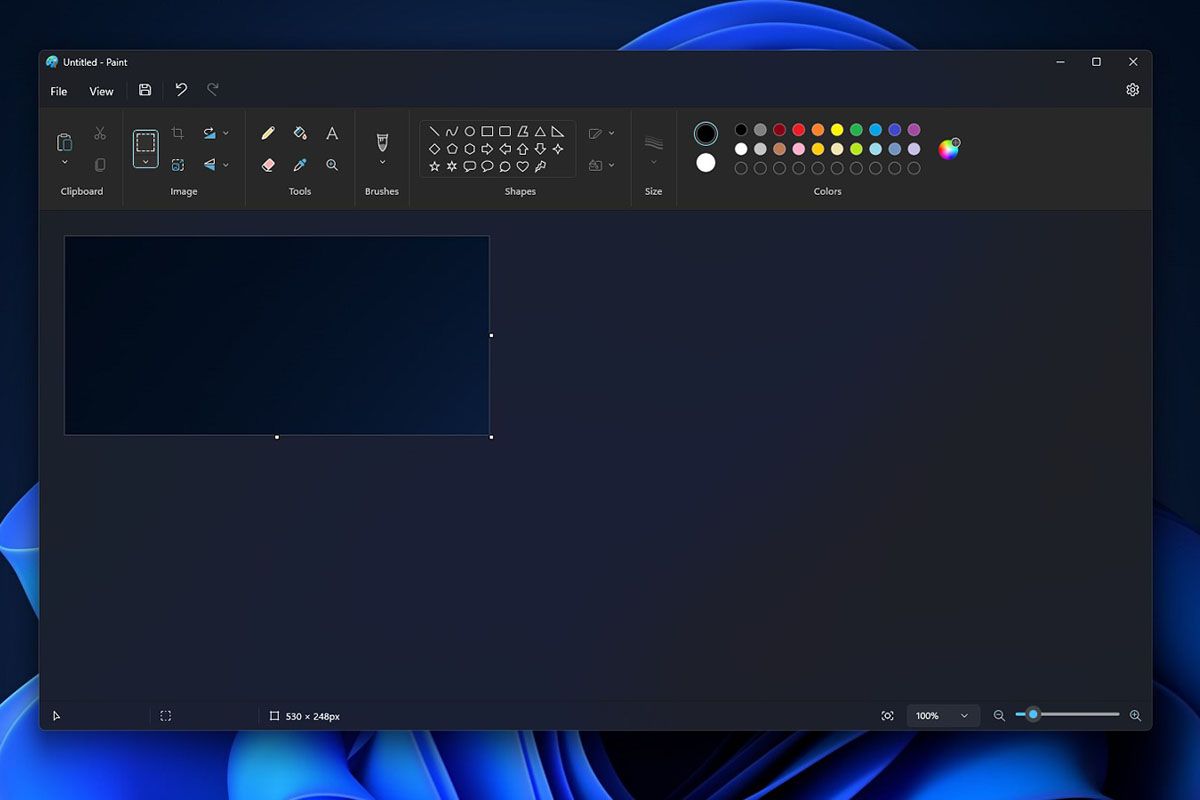This screenshot has width=1200, height=800.
Task: Select the Line shape
Action: [434, 132]
